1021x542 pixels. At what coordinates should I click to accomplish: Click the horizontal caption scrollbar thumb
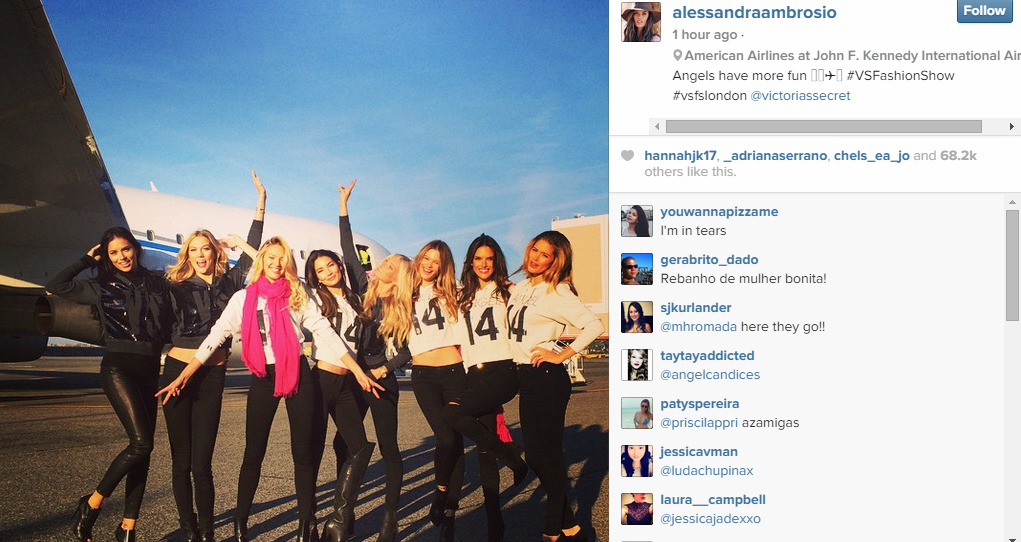(824, 126)
